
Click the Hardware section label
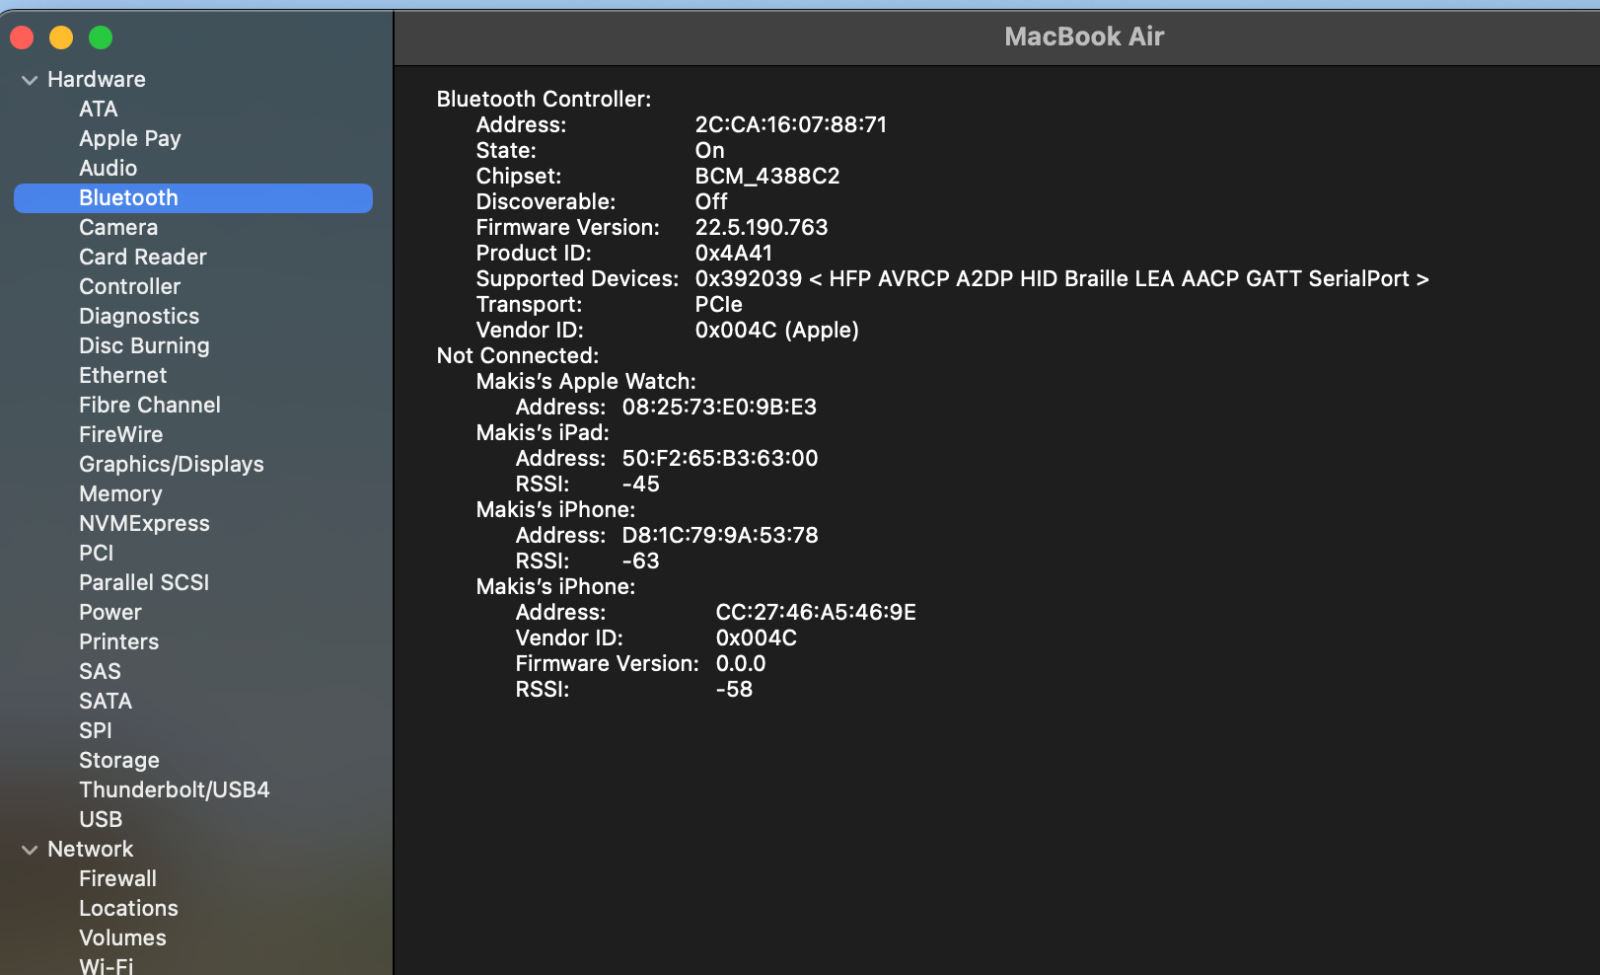[96, 80]
